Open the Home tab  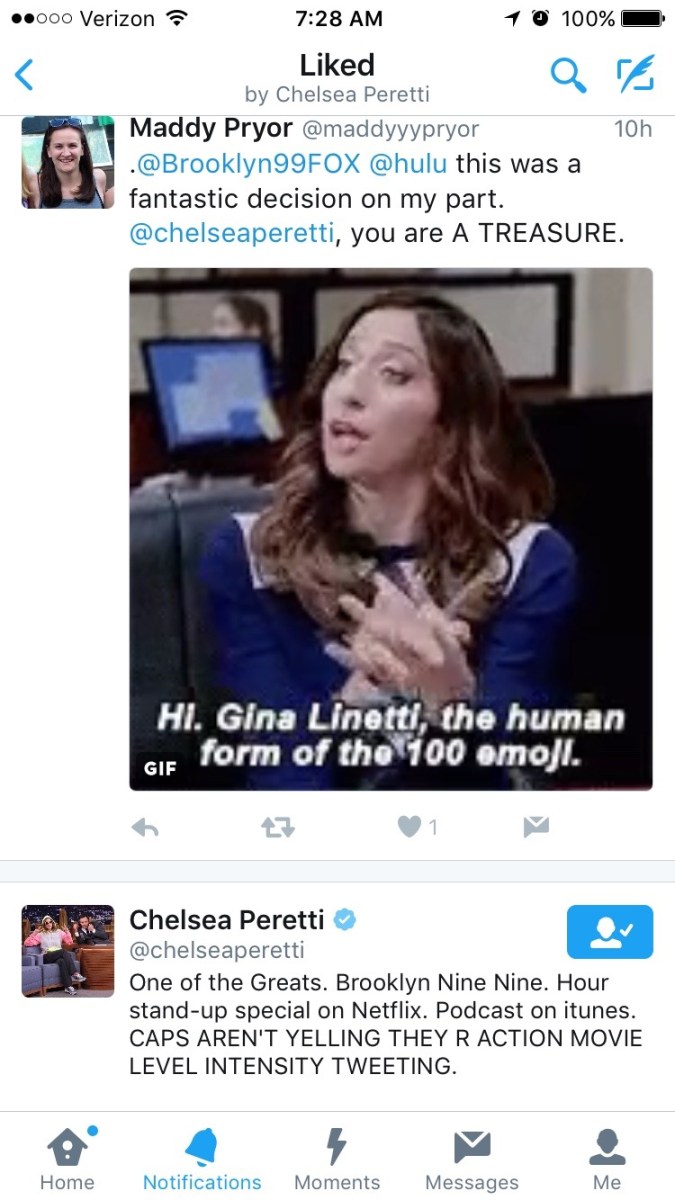(x=67, y=1159)
